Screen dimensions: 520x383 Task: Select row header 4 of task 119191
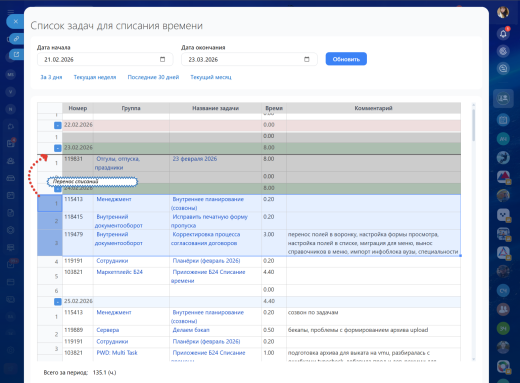(50, 262)
